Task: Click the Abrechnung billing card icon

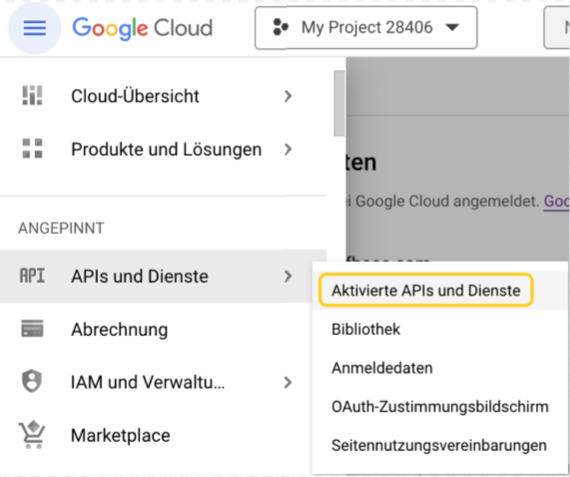Action: click(x=32, y=329)
